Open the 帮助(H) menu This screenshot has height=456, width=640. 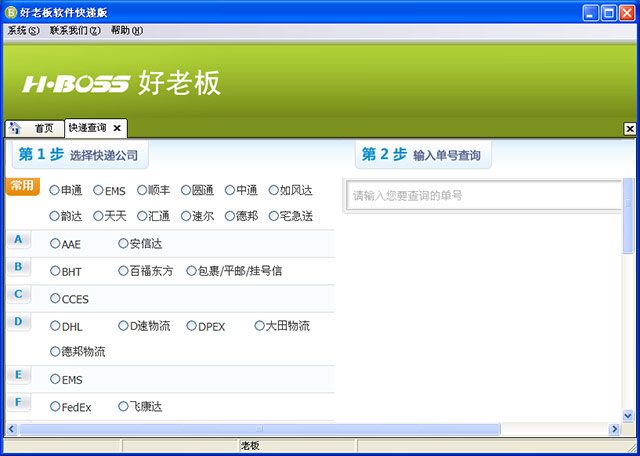[127, 31]
